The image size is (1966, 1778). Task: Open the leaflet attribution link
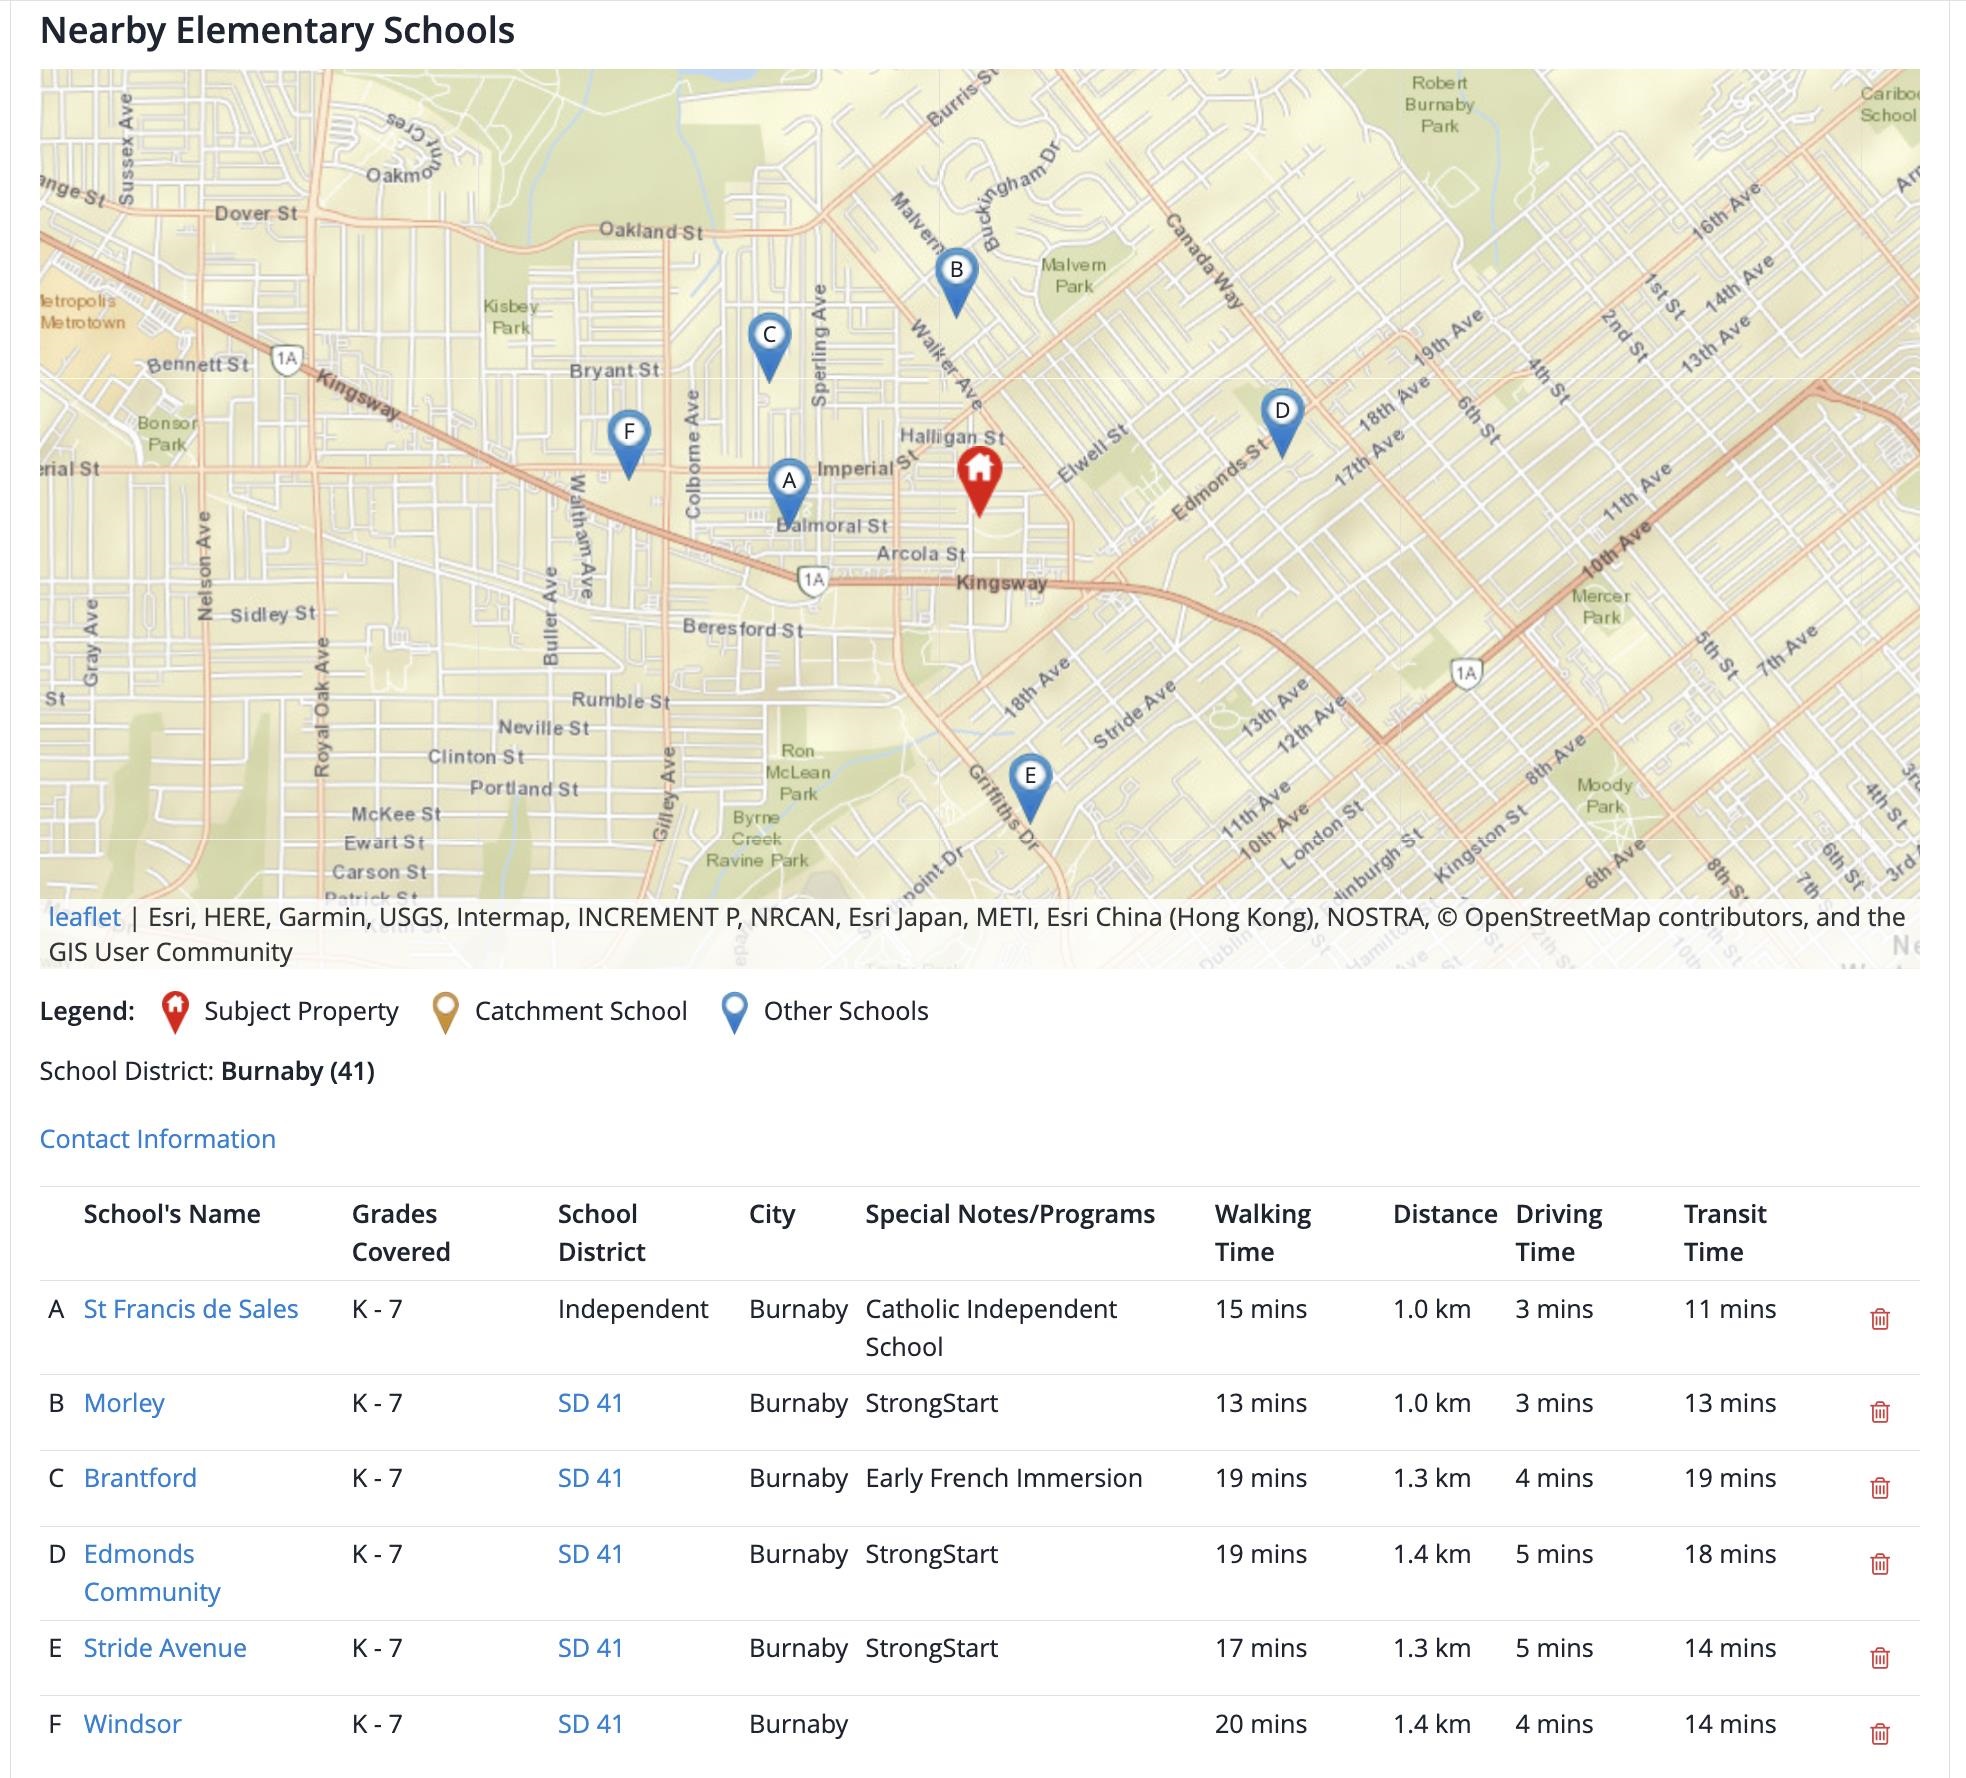[84, 917]
